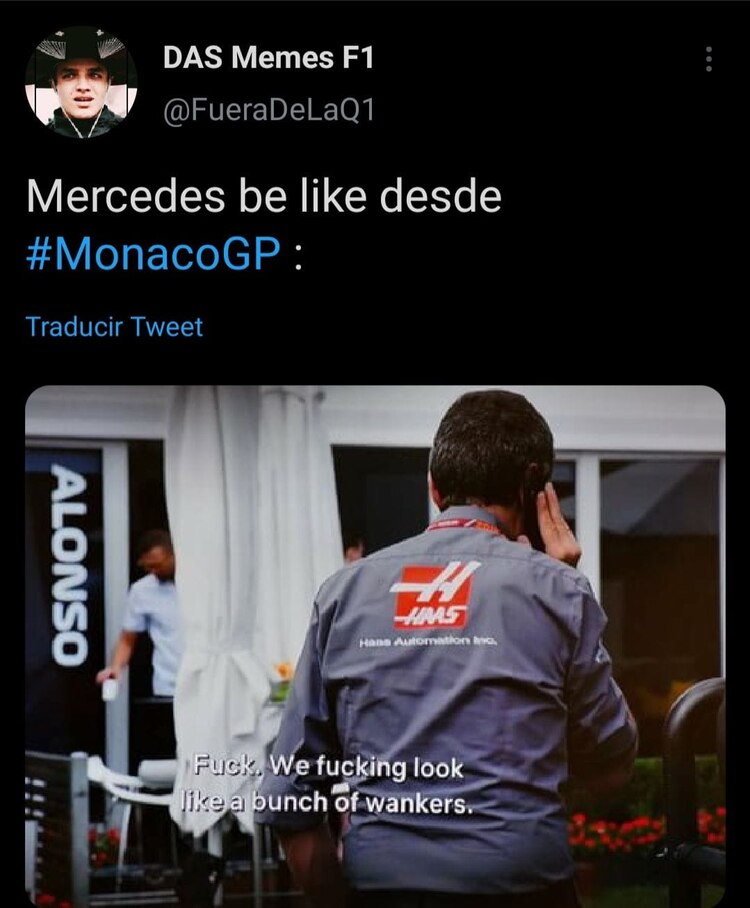This screenshot has height=908, width=750.
Task: Open the DAS Memes F1 profile avatar
Action: [81, 82]
